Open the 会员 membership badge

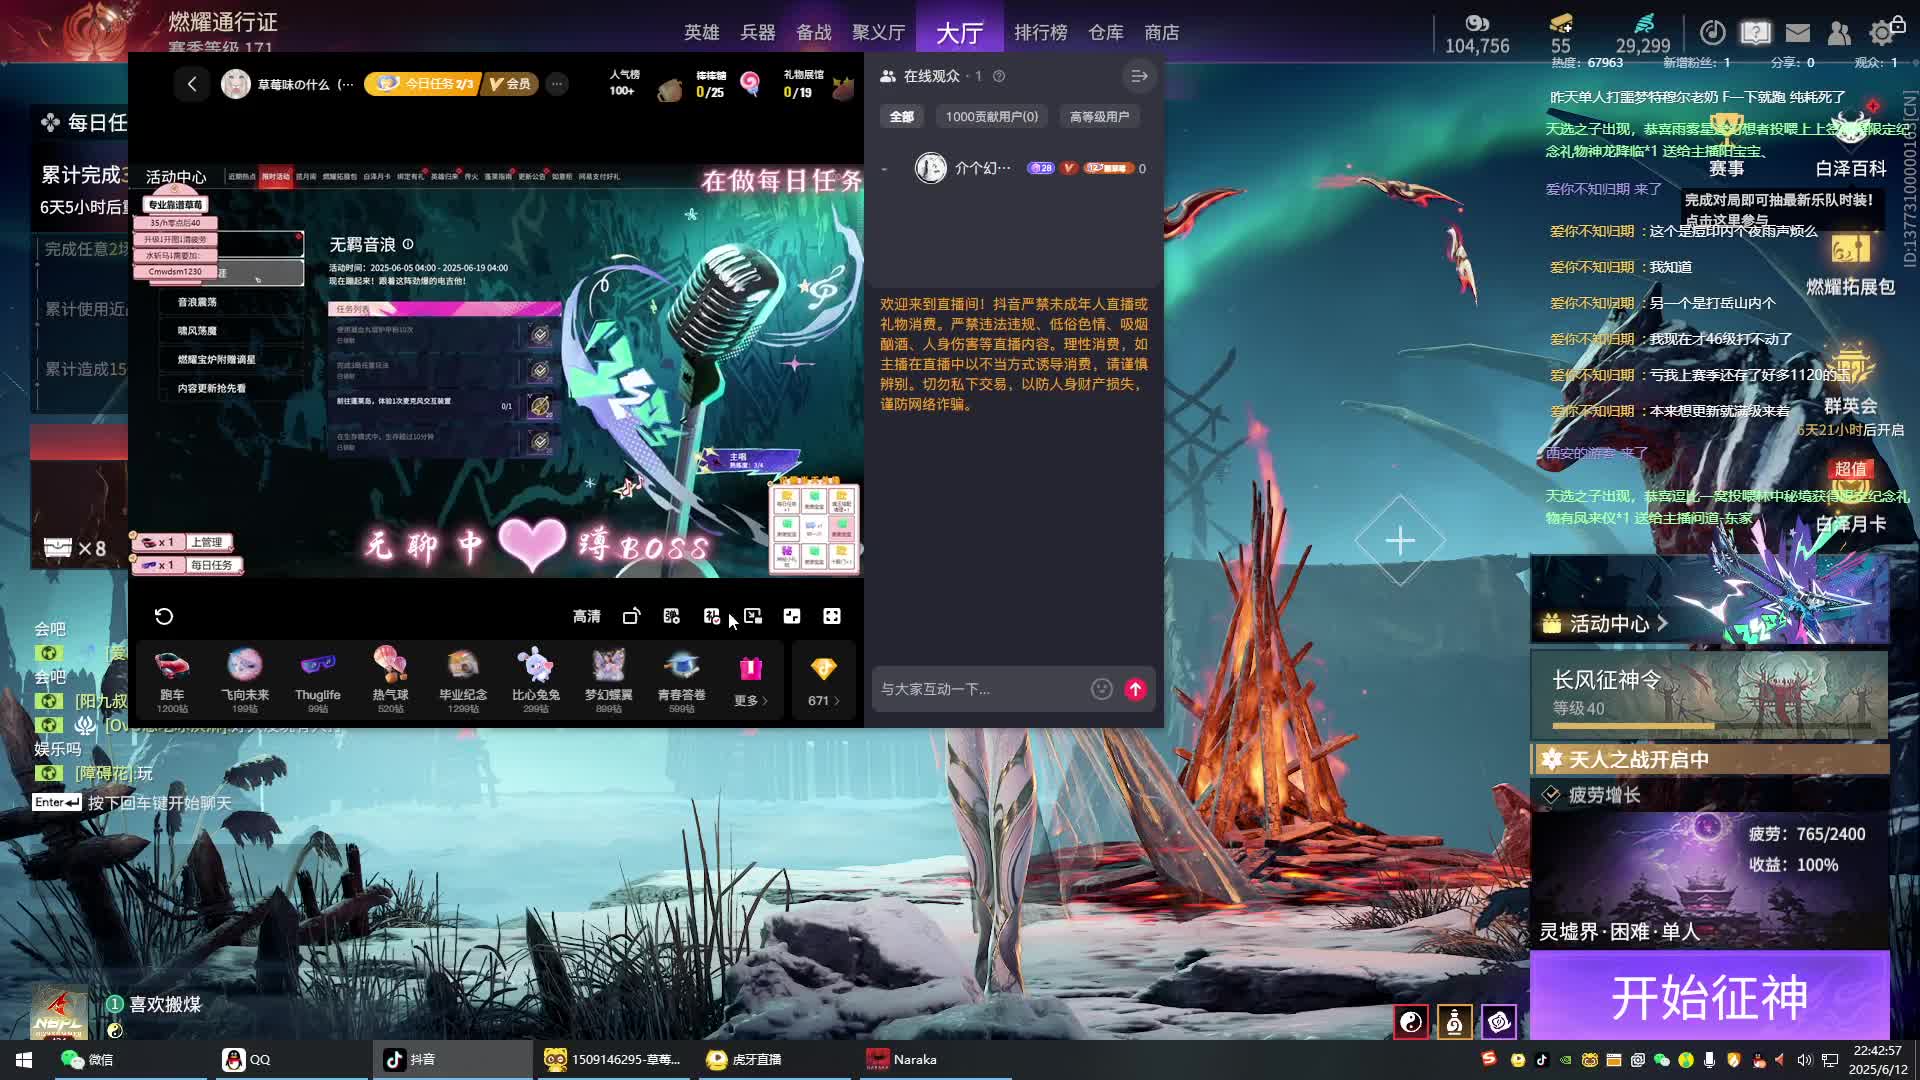pyautogui.click(x=510, y=84)
